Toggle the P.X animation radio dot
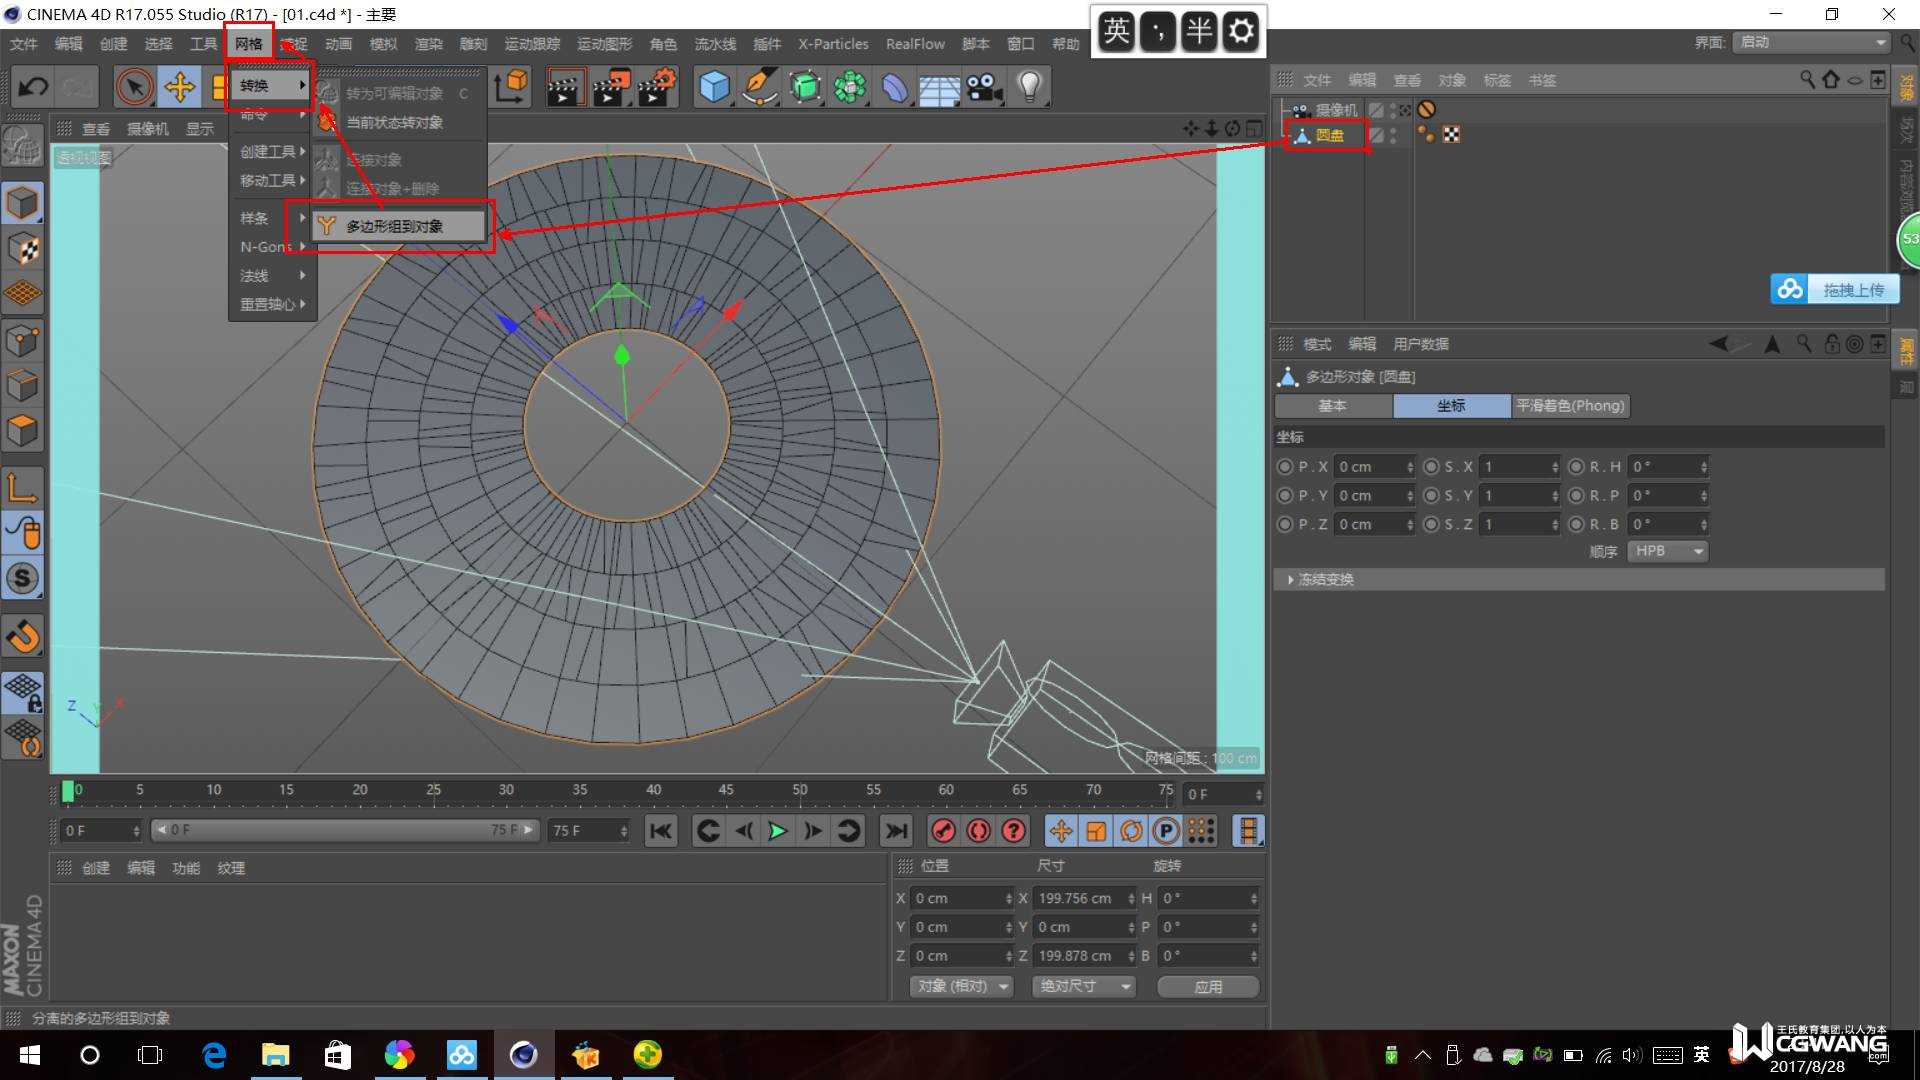Viewport: 1920px width, 1080px height. point(1285,467)
